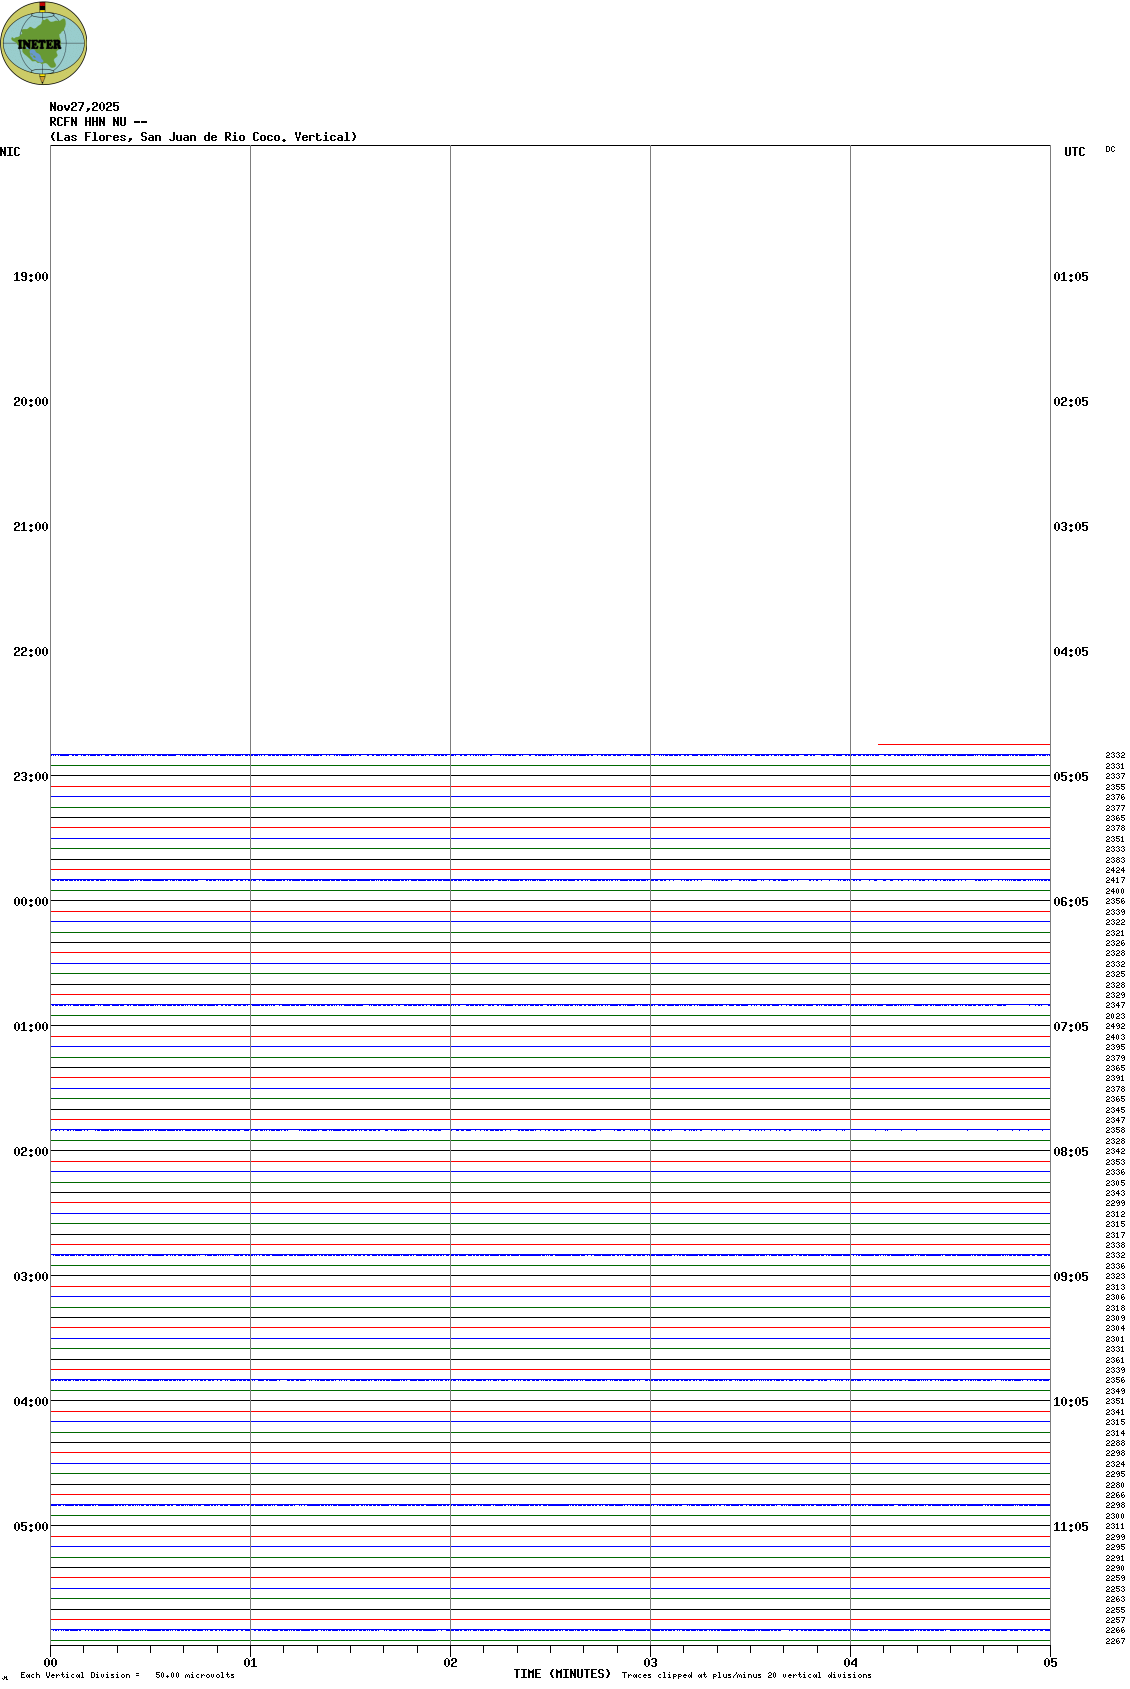The width and height of the screenshot is (1130, 1689).
Task: Click the Traces clipped footnote text
Action: pyautogui.click(x=746, y=1675)
